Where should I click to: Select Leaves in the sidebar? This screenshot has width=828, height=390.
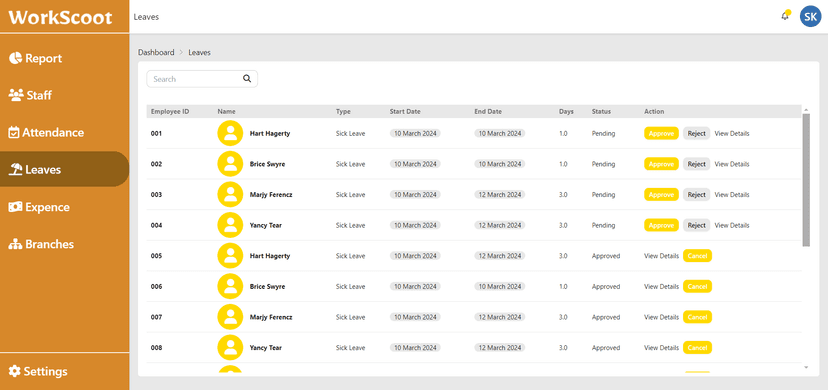coord(64,169)
